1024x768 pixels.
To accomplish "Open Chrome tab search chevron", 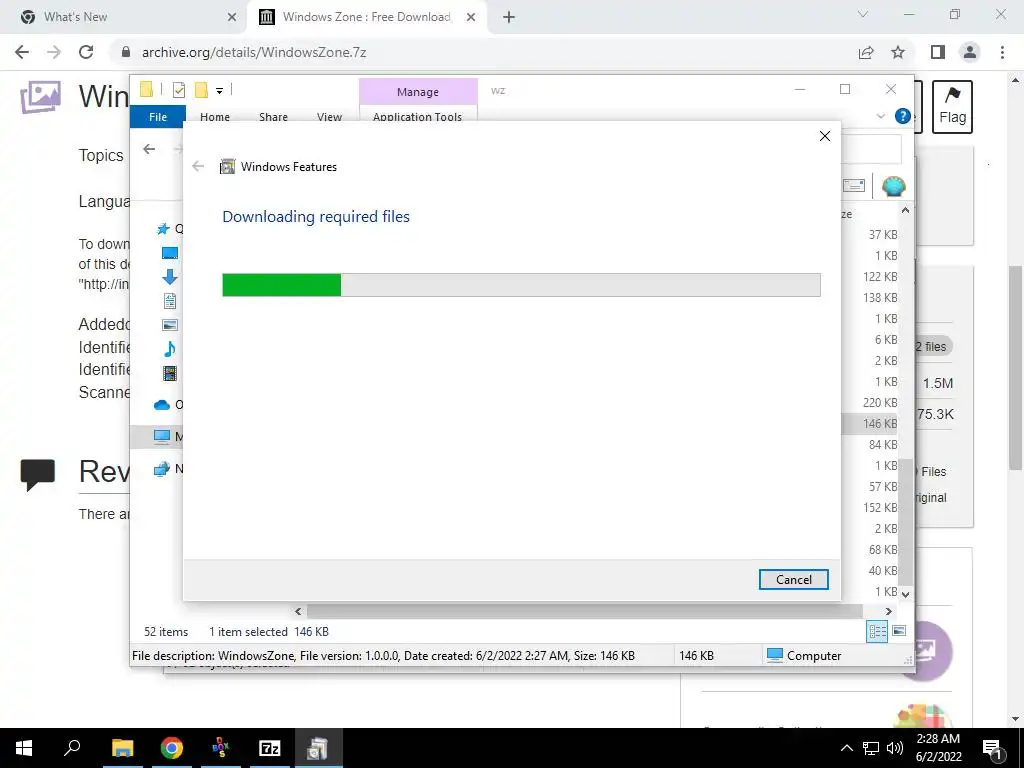I will (863, 14).
